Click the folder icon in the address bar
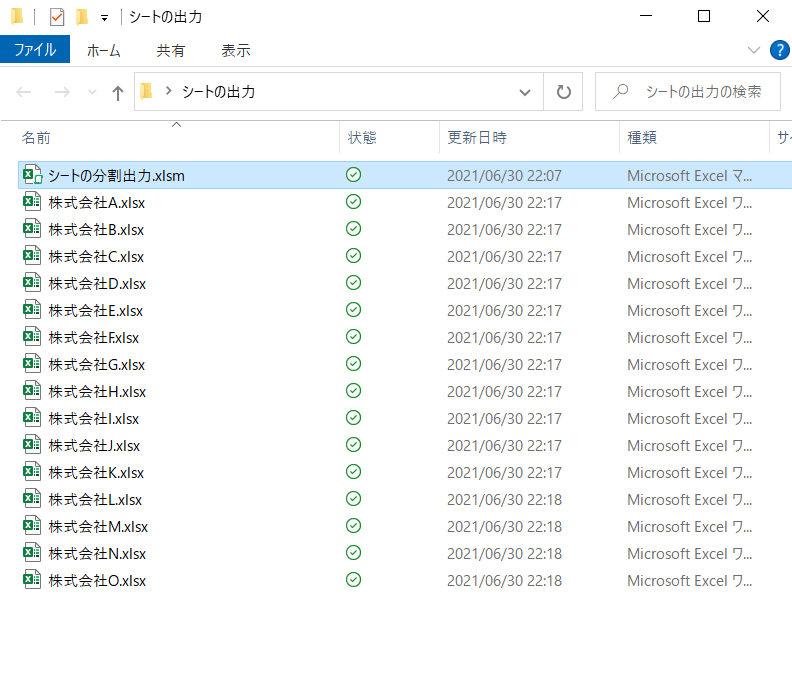The height and width of the screenshot is (691, 792). tap(146, 91)
